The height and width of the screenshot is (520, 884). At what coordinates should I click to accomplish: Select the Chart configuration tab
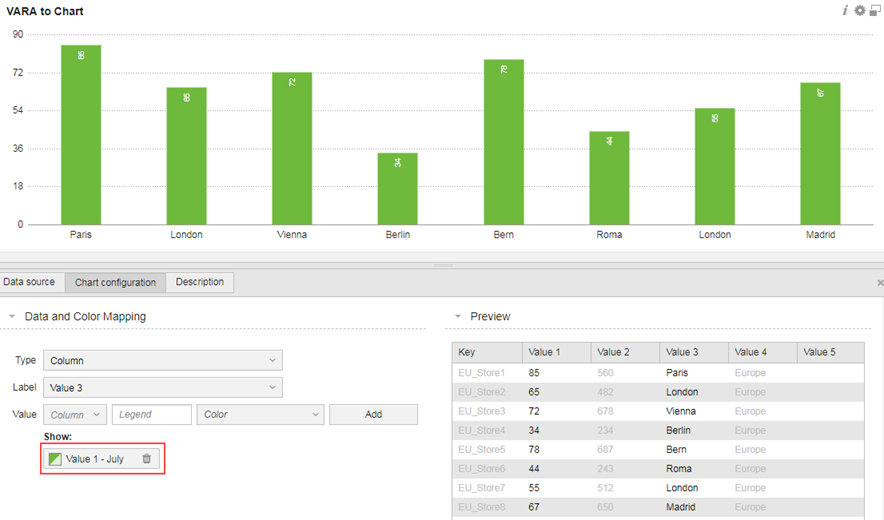coord(115,283)
